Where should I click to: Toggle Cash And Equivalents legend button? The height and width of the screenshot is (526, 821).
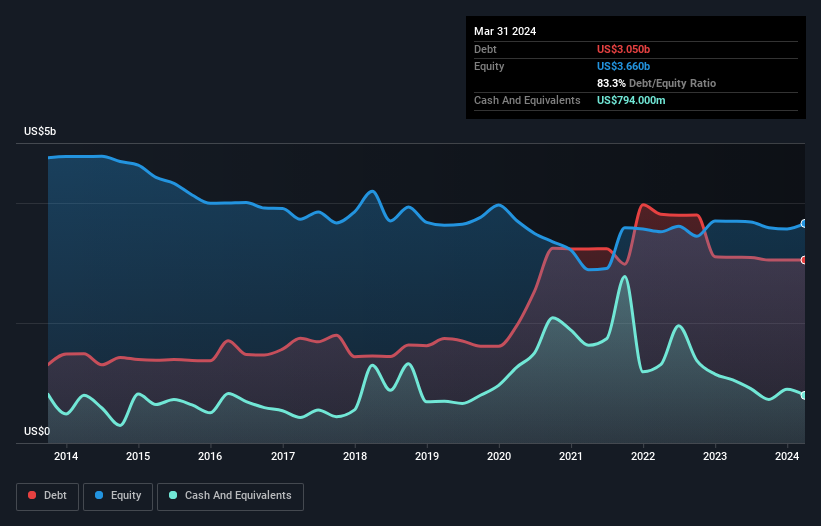click(230, 496)
